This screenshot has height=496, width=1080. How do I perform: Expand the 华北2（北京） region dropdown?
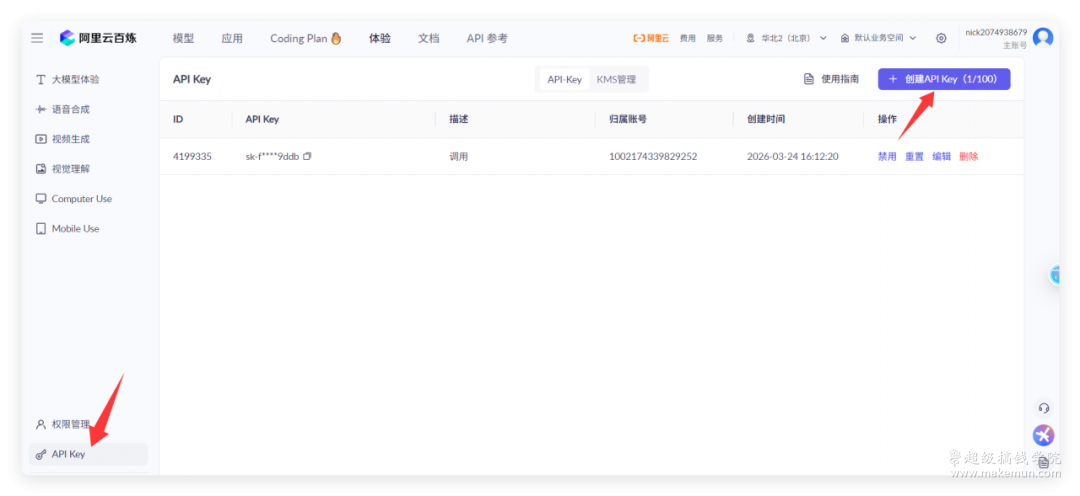coord(787,38)
